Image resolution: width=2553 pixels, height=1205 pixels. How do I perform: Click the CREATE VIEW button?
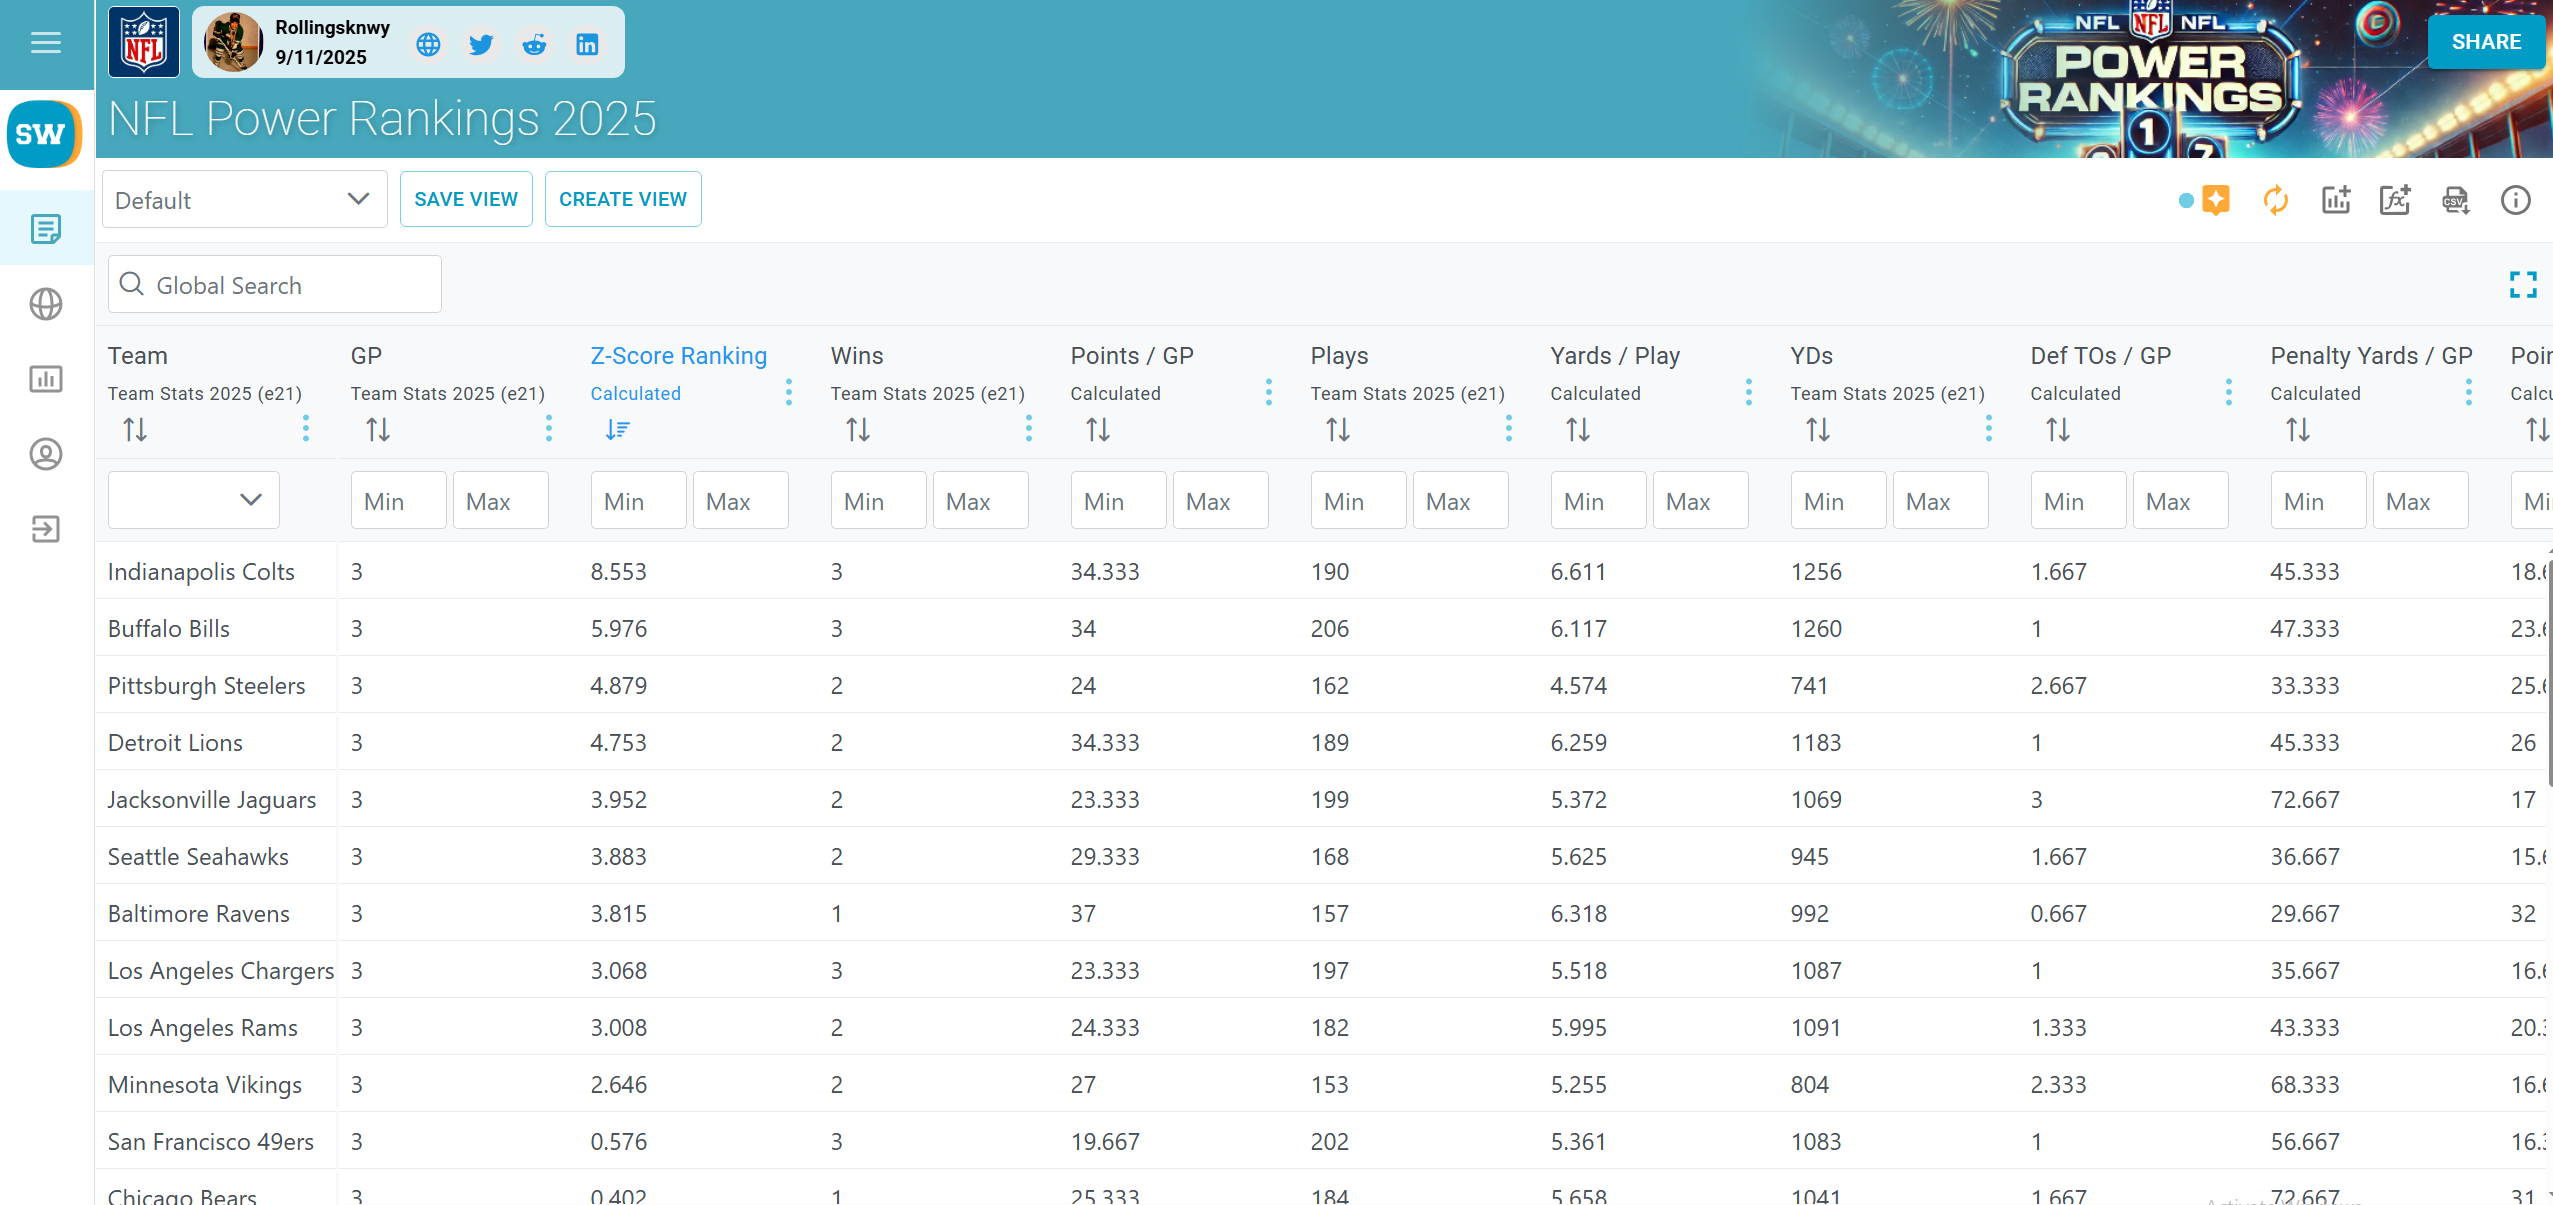click(x=623, y=199)
